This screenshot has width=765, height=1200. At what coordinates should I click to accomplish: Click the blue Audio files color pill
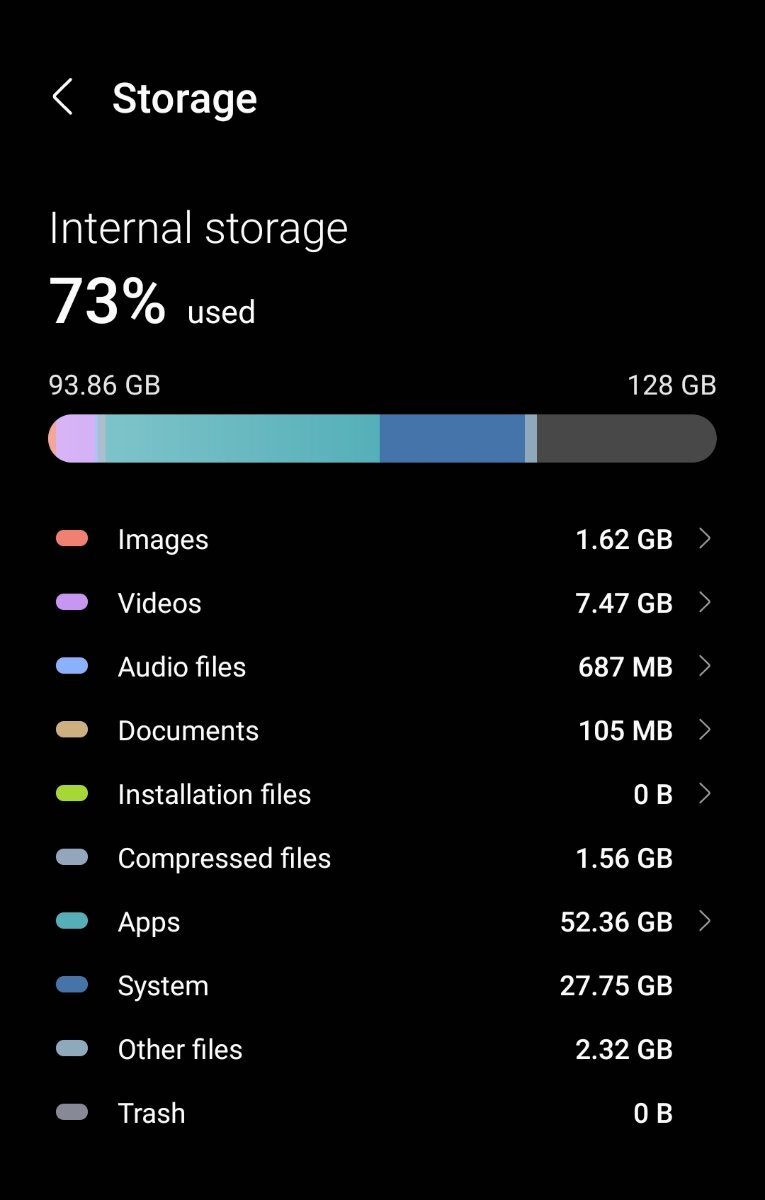[x=72, y=667]
